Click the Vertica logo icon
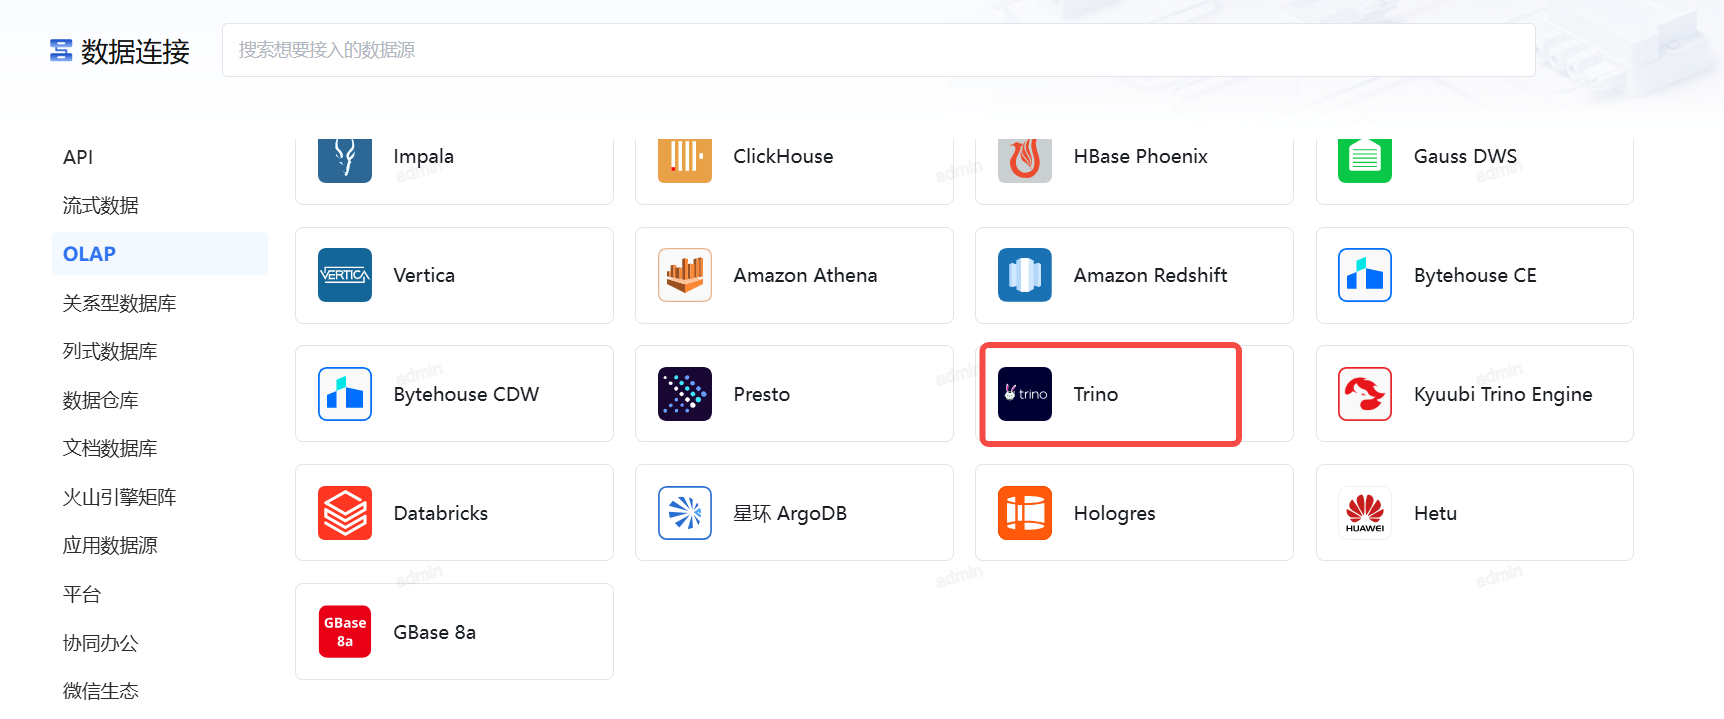 [345, 275]
